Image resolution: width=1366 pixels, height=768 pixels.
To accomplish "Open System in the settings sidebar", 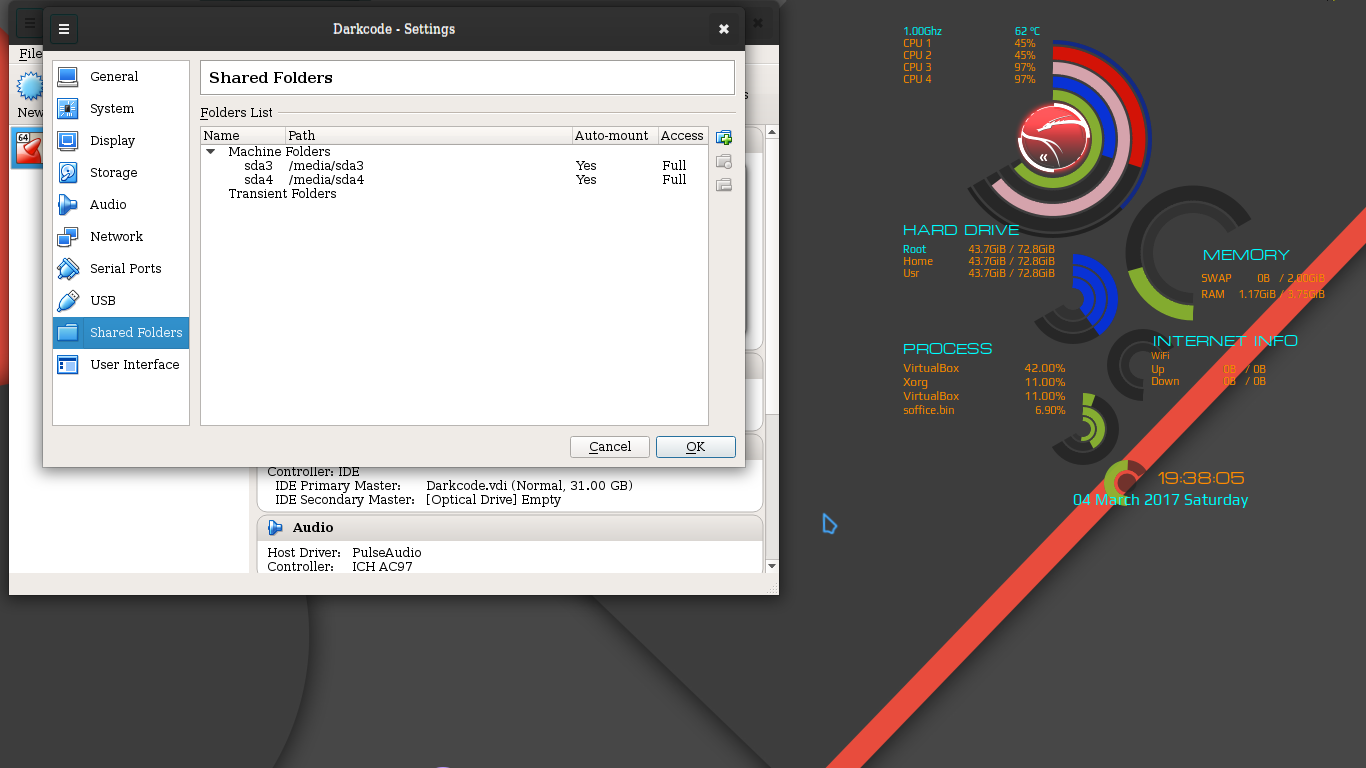I will [121, 109].
